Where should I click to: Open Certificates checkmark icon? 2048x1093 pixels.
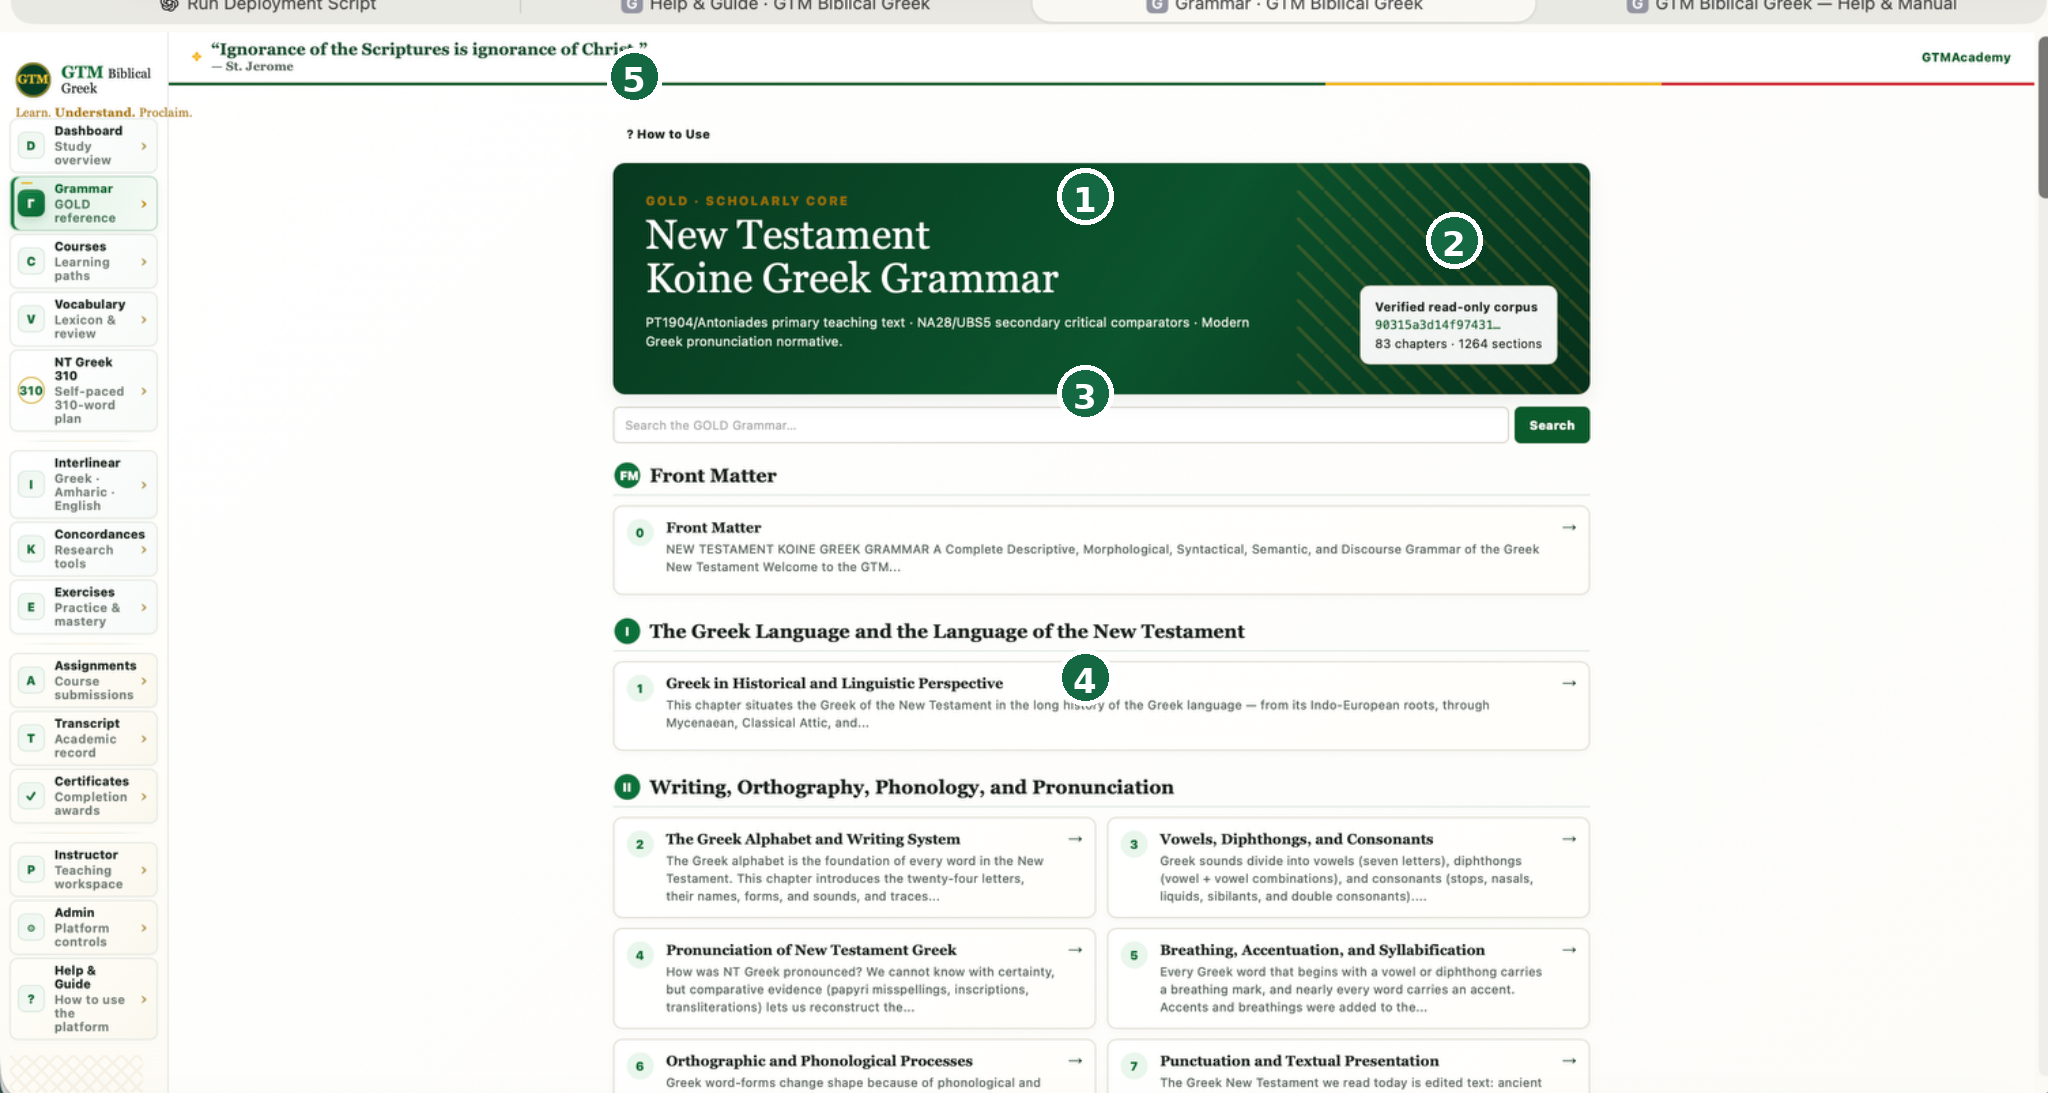[31, 797]
